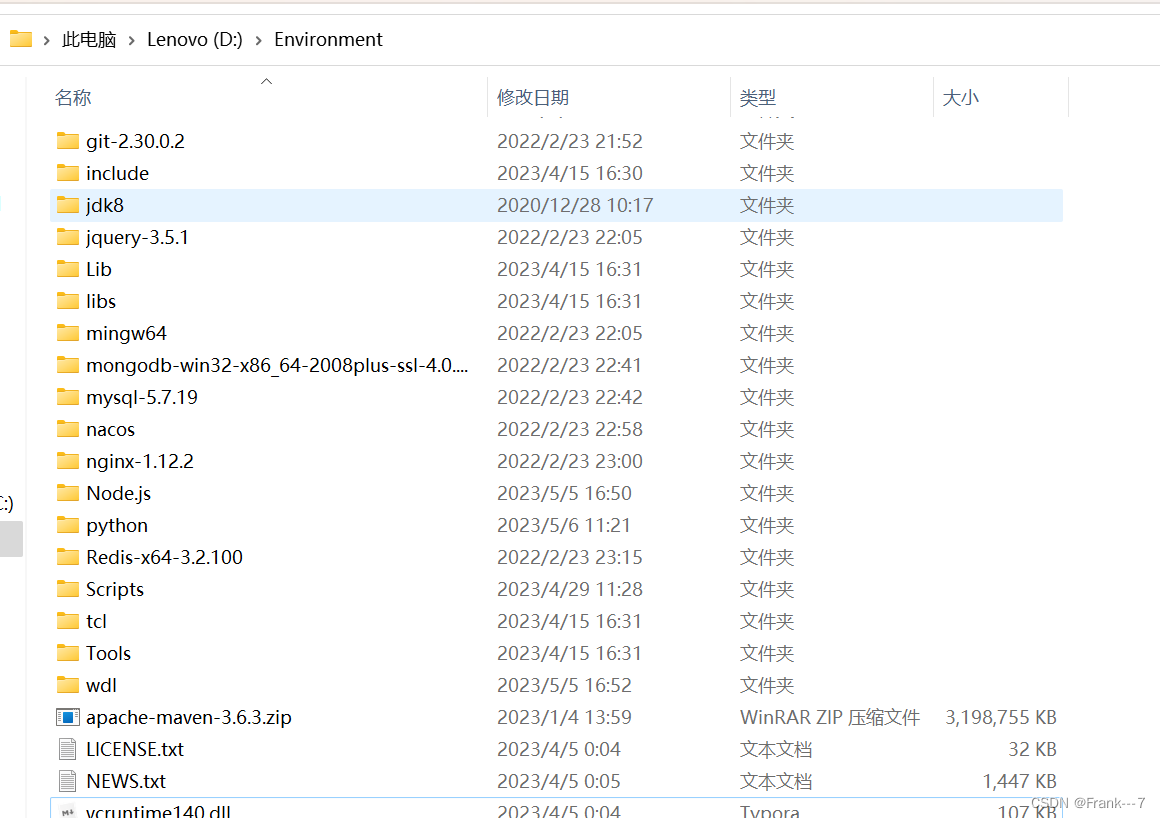
Task: Select the apache-maven-3.6.3.zip file name
Action: point(189,717)
